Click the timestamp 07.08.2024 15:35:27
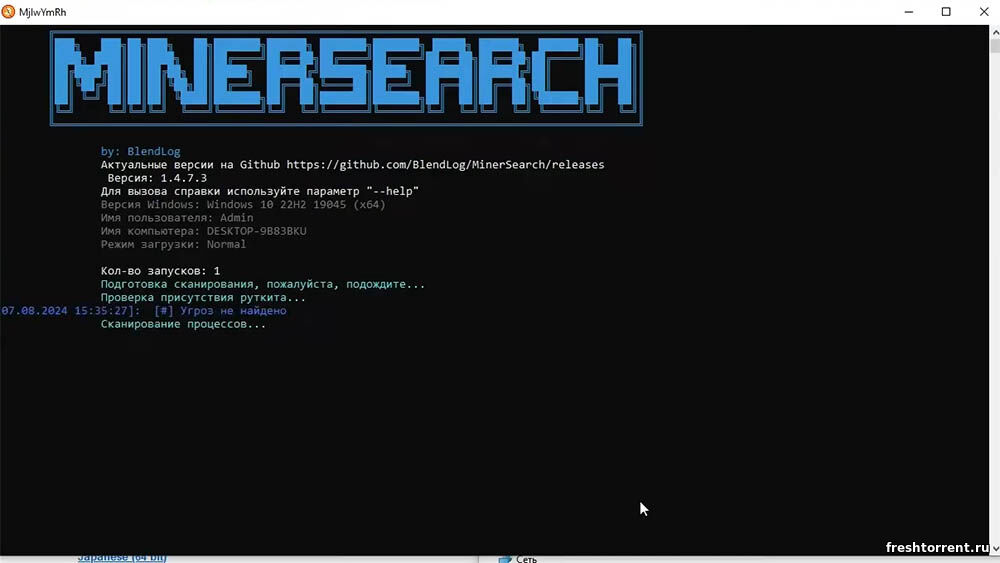 [x=70, y=311]
